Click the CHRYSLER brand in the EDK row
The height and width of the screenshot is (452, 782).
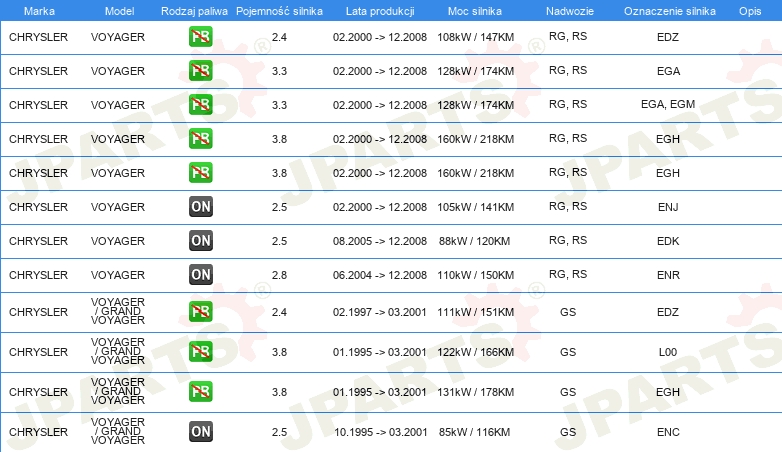tap(38, 241)
